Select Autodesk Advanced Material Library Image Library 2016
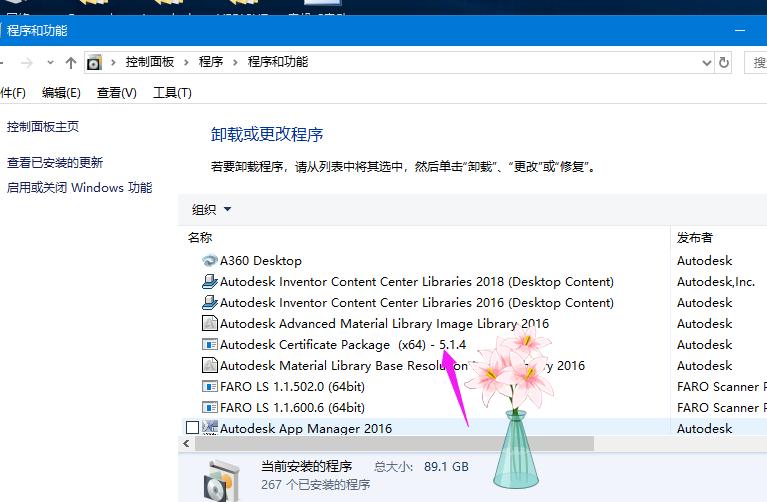This screenshot has width=767, height=502. coord(384,323)
